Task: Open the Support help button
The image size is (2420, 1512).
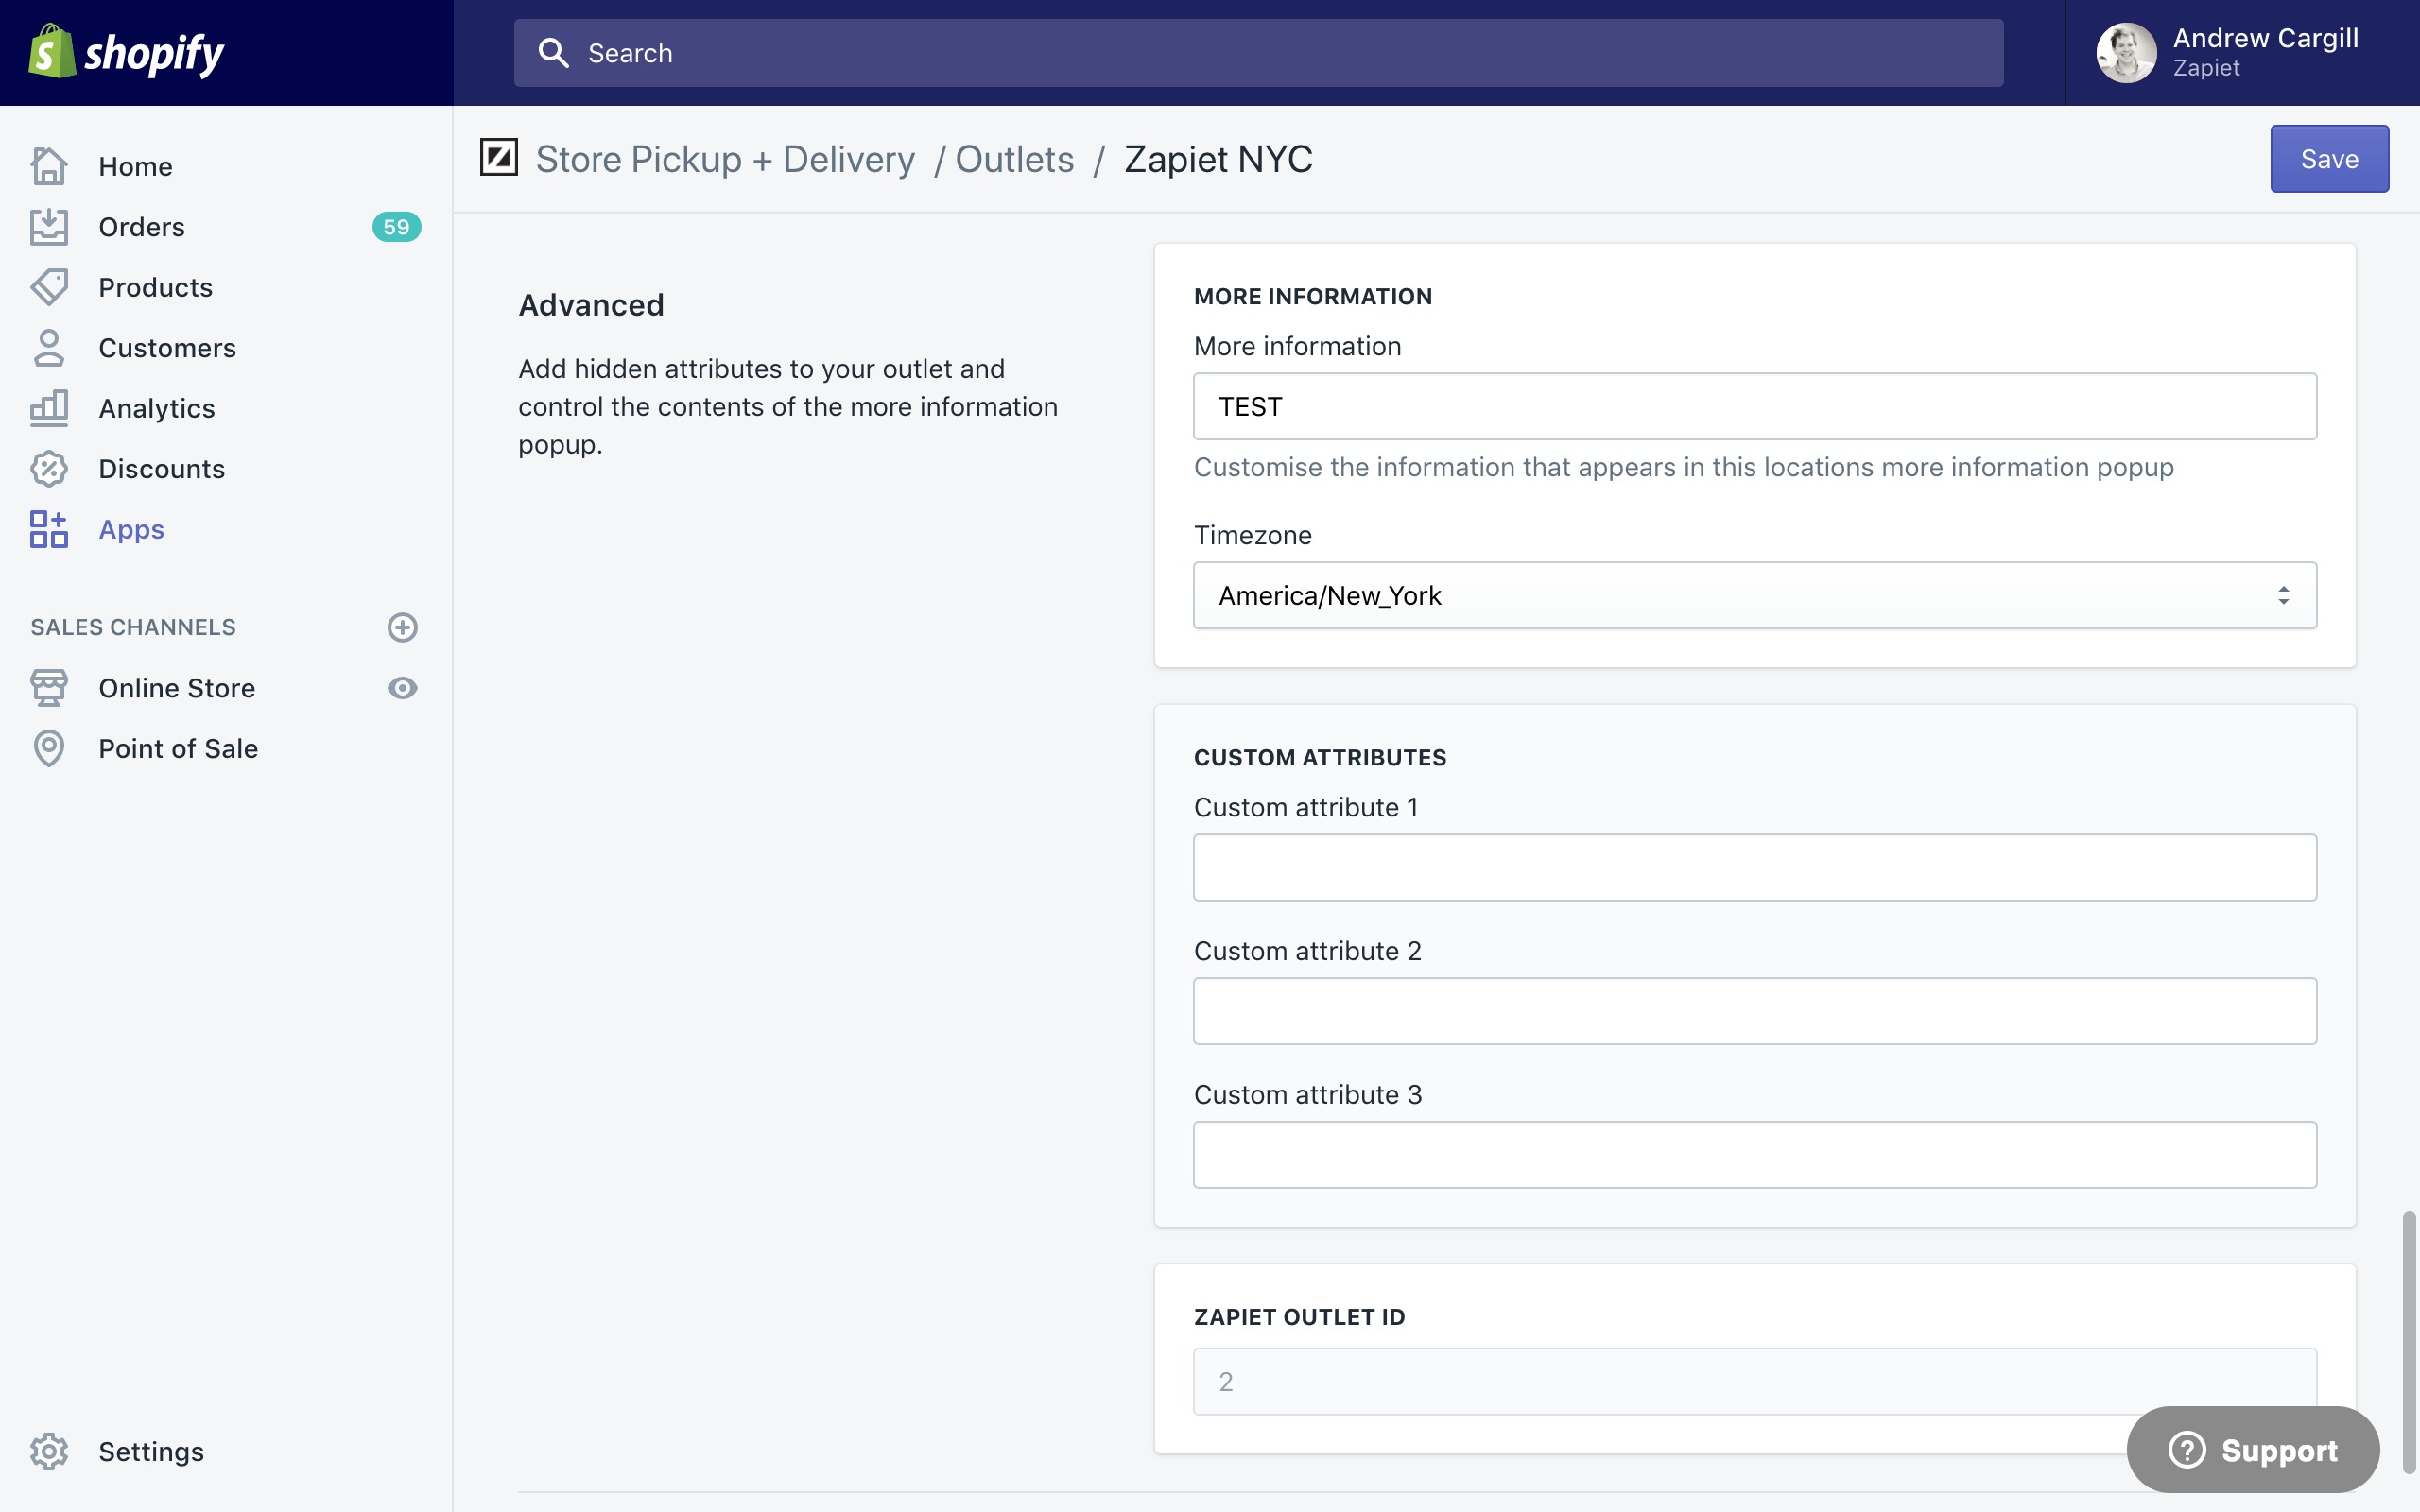Action: click(2252, 1449)
